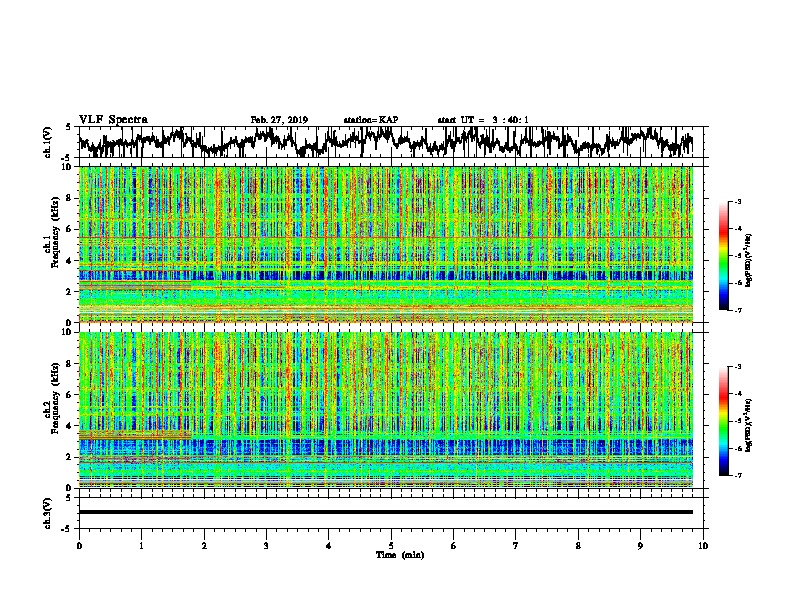792x612 pixels.
Task: Click the "-7" value on upper colorbar
Action: (x=738, y=310)
